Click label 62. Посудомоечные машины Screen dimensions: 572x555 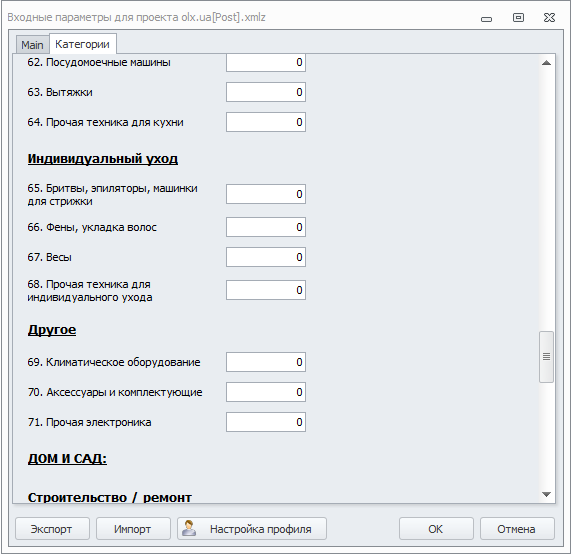(99, 62)
